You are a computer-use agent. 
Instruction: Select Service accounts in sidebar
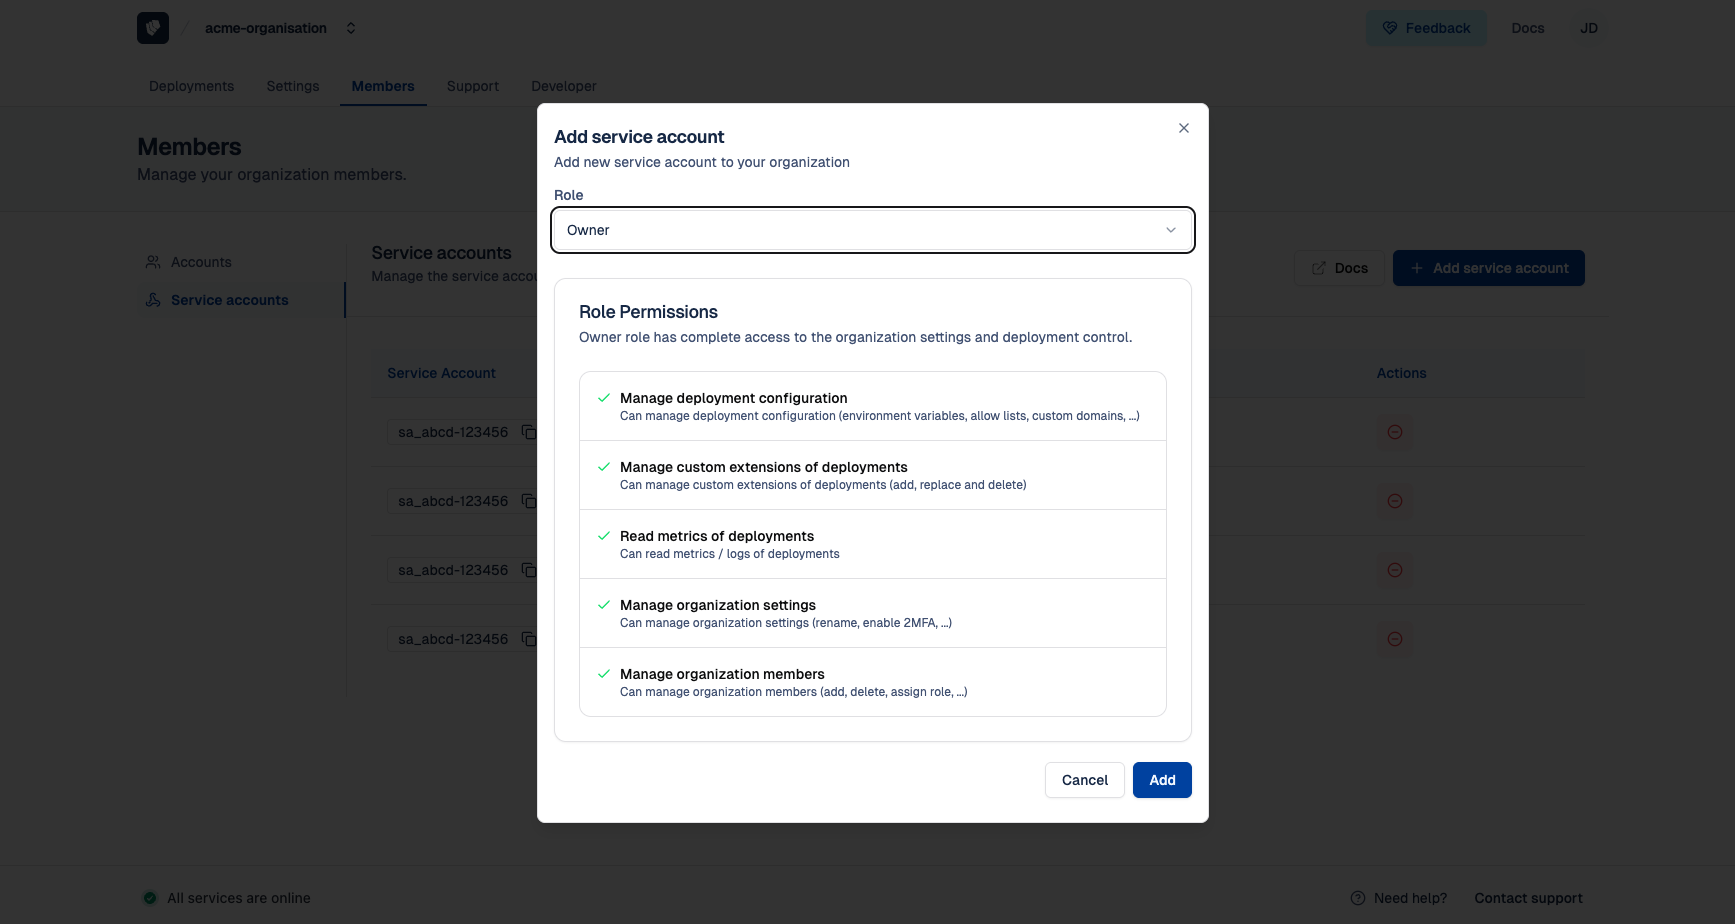(x=229, y=300)
